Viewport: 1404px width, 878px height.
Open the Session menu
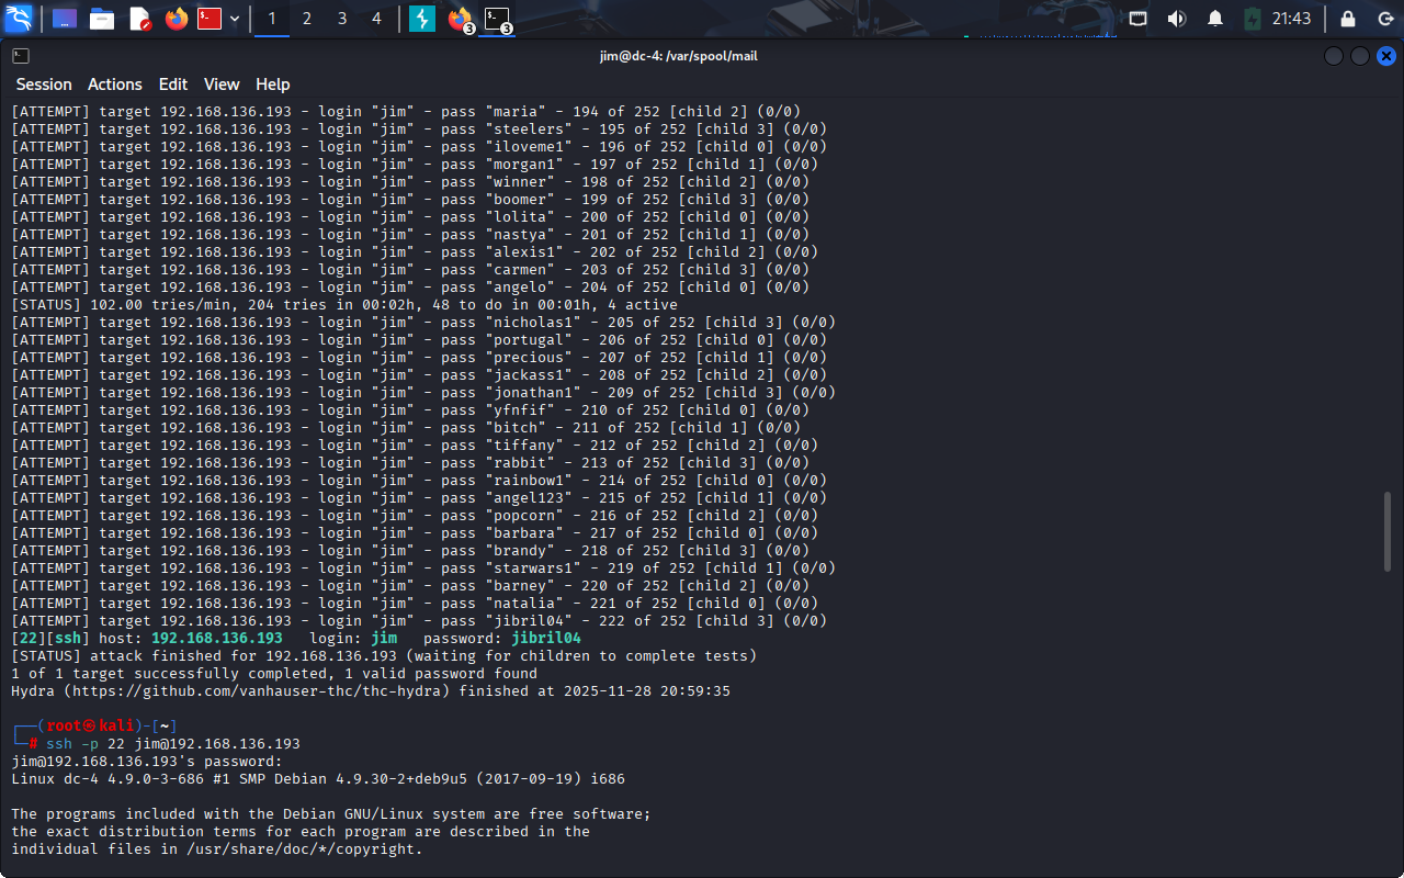pyautogui.click(x=44, y=85)
